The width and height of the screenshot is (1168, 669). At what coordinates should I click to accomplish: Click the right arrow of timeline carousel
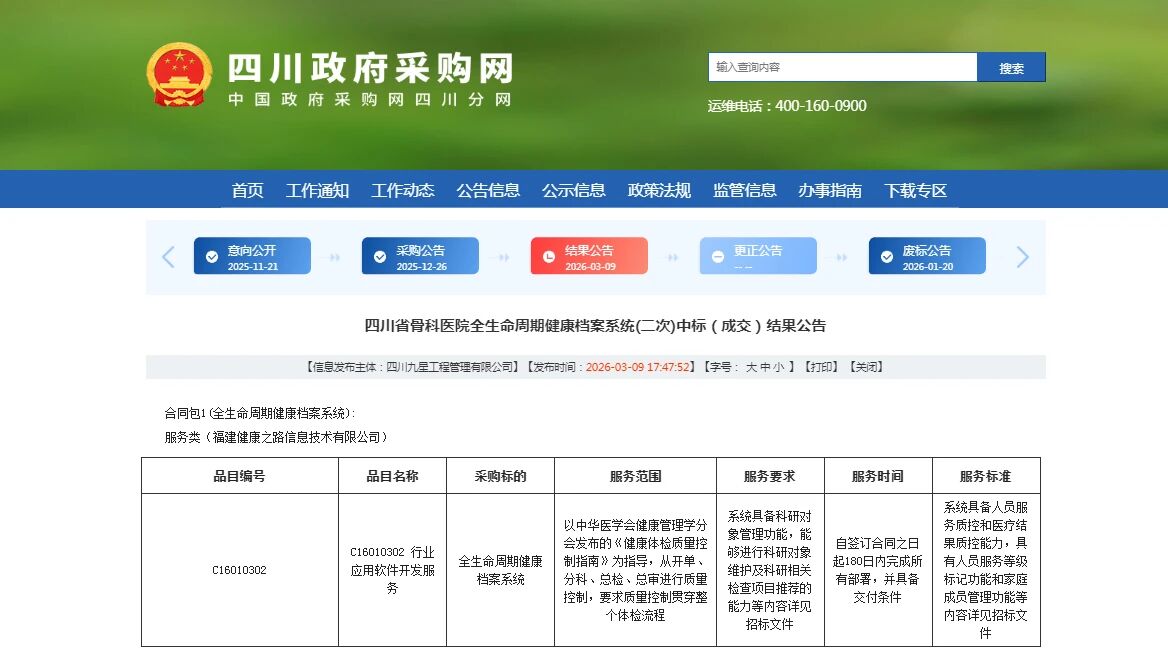1022,257
